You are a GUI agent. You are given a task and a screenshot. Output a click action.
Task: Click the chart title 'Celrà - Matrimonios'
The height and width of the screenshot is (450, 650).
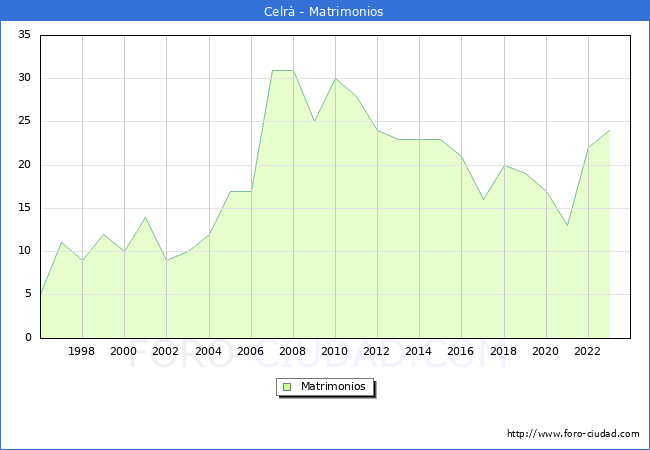tap(323, 11)
